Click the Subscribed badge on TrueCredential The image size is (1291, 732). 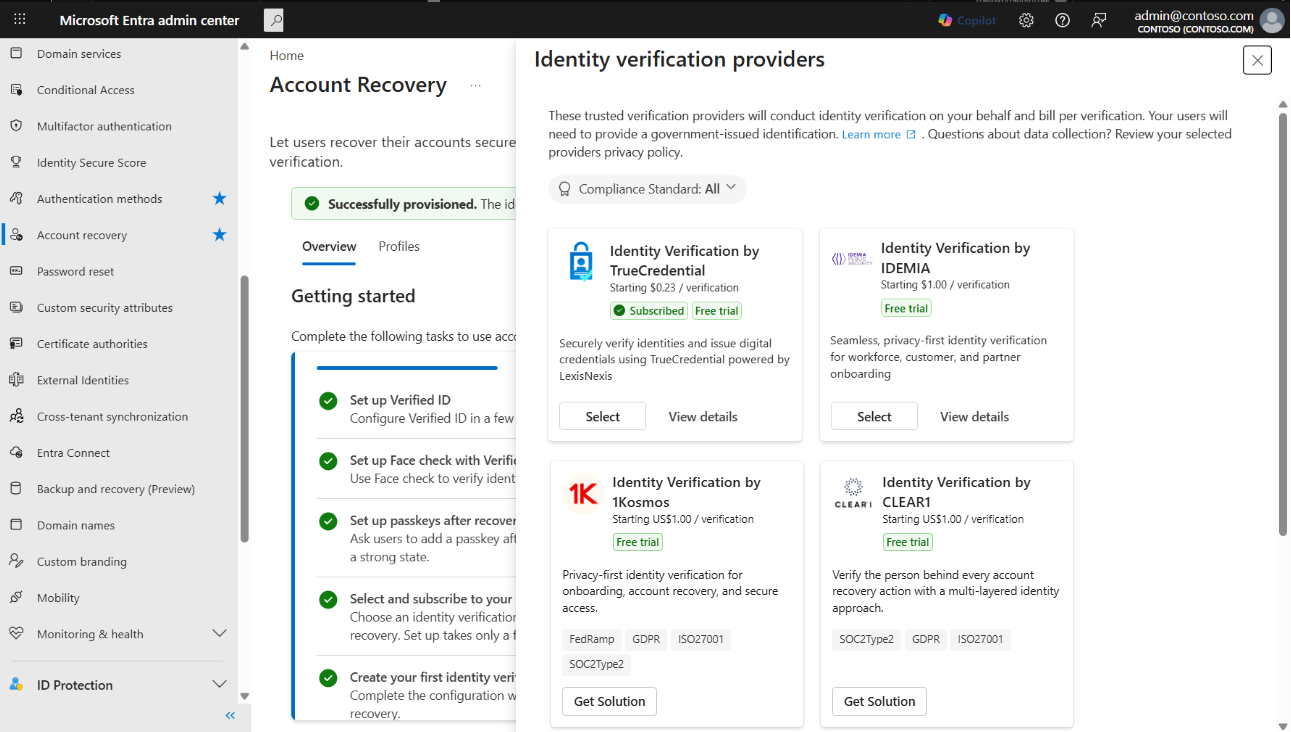[649, 311]
